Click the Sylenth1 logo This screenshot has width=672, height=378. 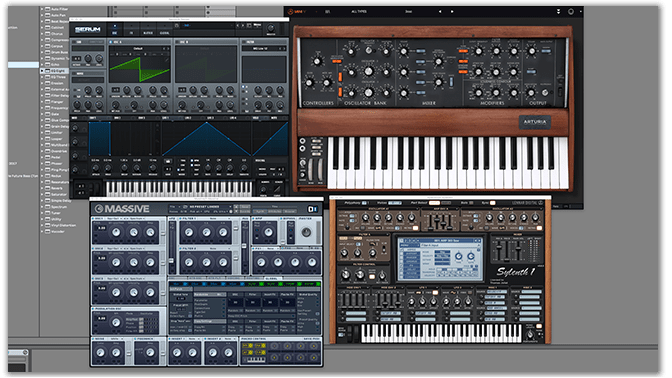pyautogui.click(x=516, y=272)
